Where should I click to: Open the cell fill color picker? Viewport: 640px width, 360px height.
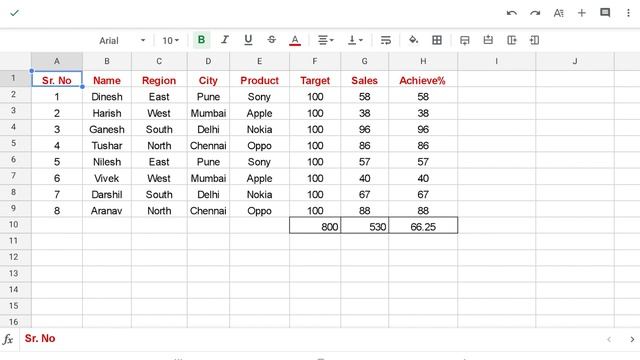(x=413, y=40)
